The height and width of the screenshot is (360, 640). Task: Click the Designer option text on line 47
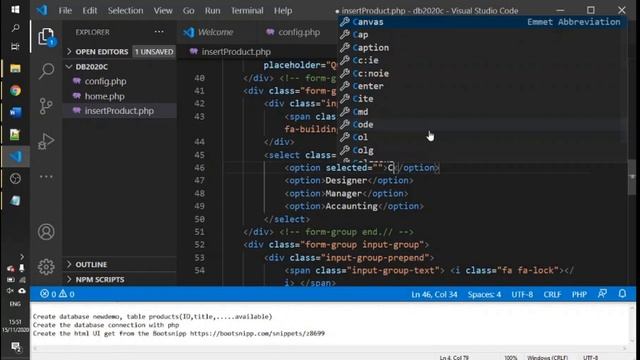[x=346, y=180]
